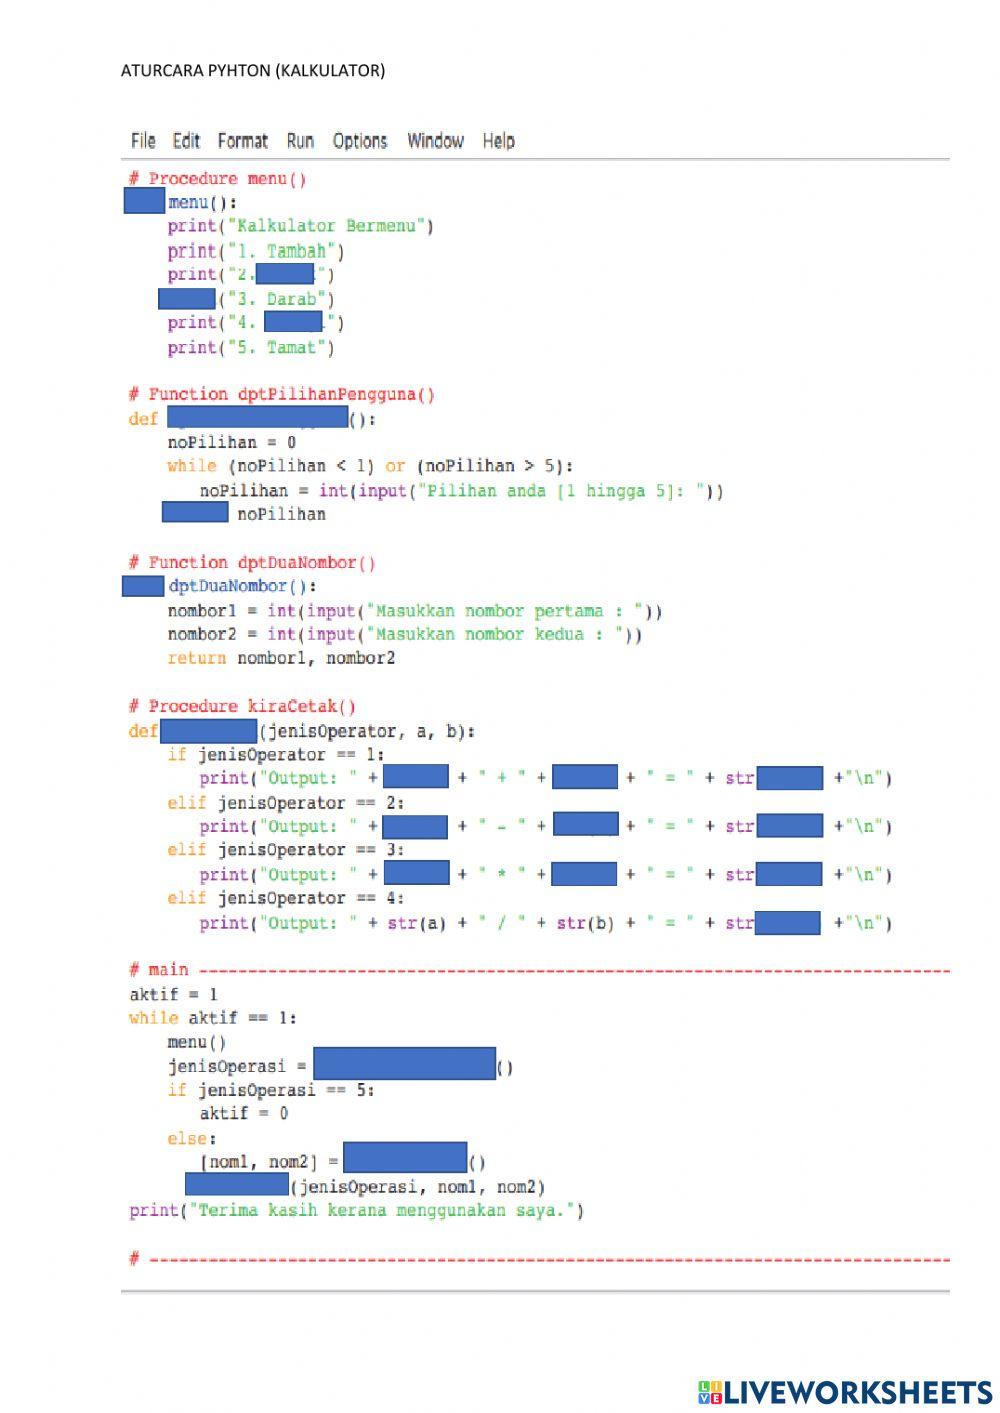Image resolution: width=1000 pixels, height=1413 pixels.
Task: Open the Options menu
Action: [x=360, y=141]
